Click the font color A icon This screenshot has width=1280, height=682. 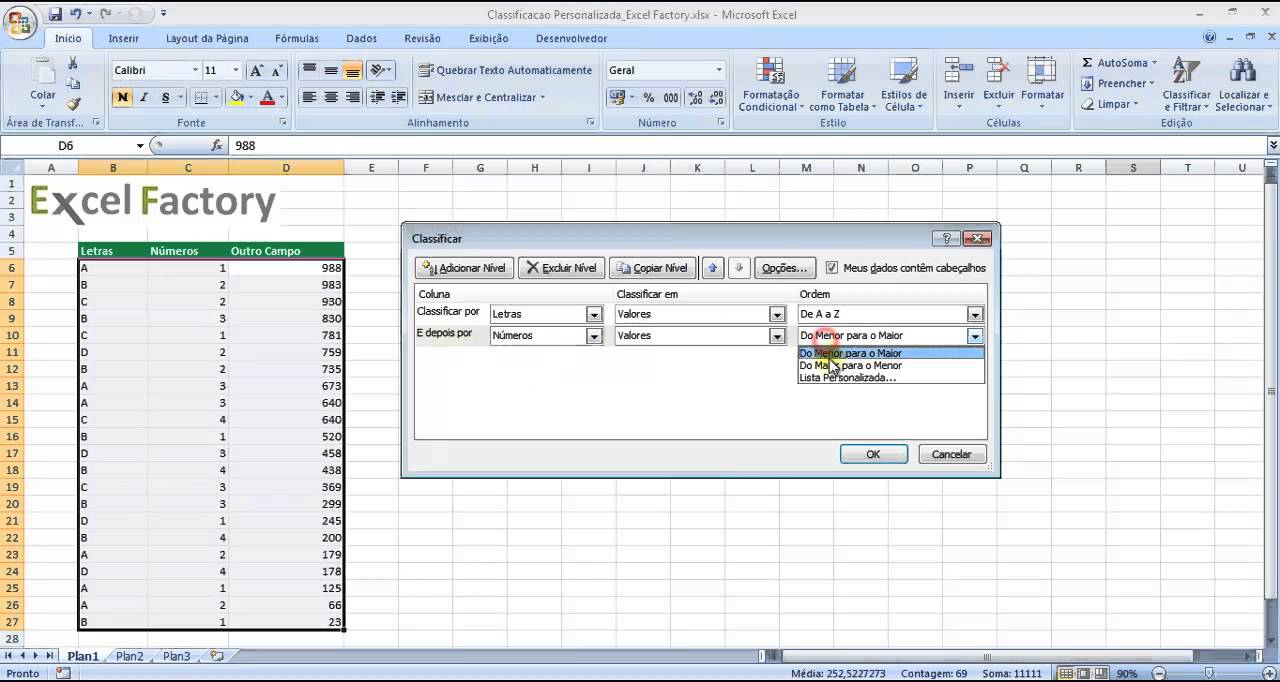click(x=268, y=97)
